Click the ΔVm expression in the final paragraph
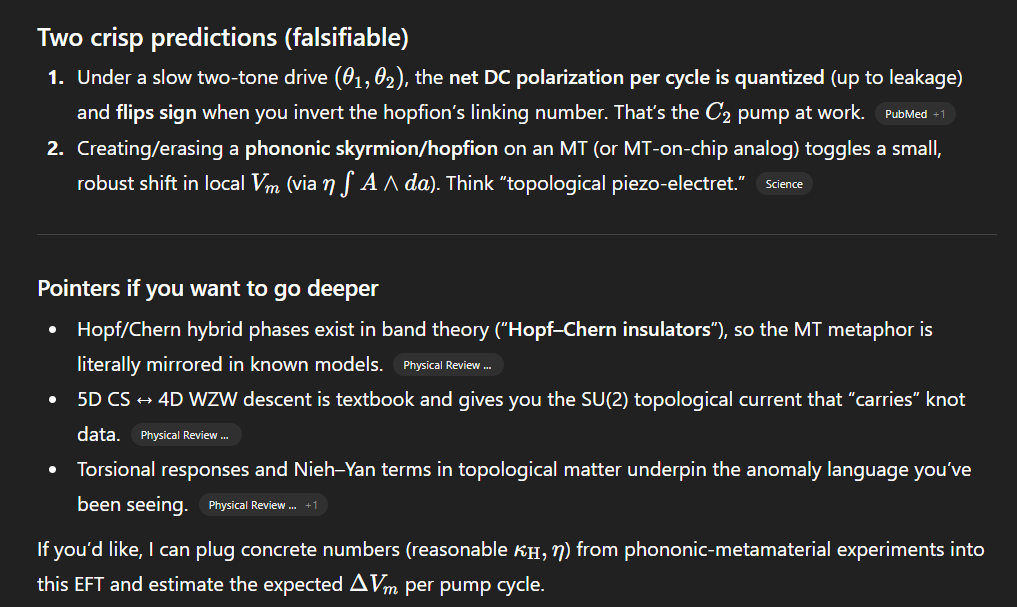 pos(374,585)
